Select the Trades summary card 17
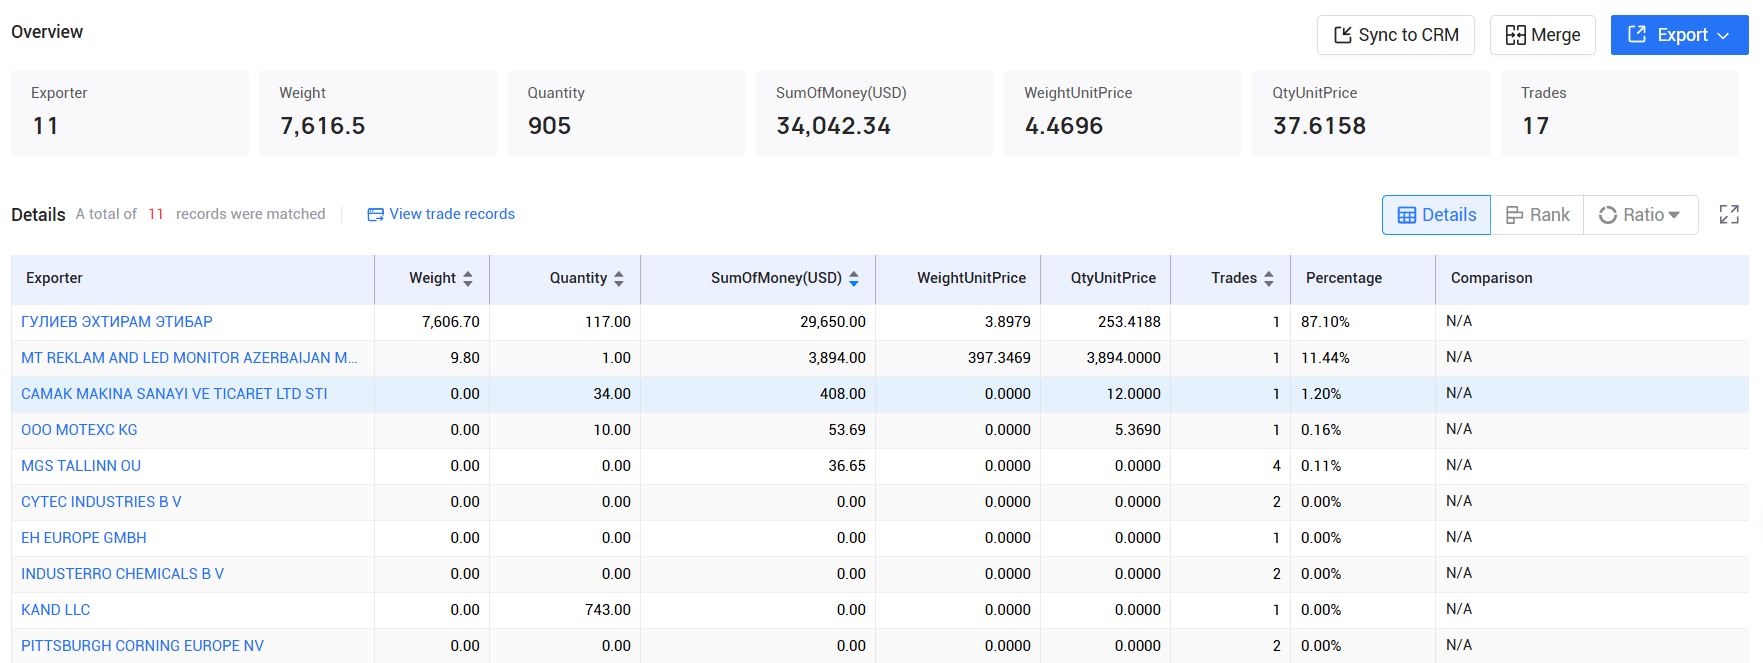This screenshot has height=663, width=1763. click(1620, 113)
